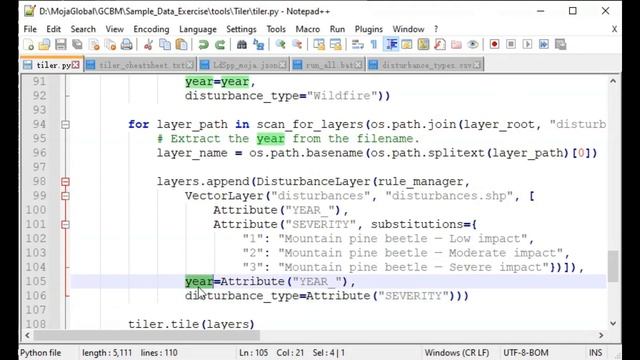Cut selection with the scissors icon
Screen dimensions: 640x360
[x=148, y=44]
